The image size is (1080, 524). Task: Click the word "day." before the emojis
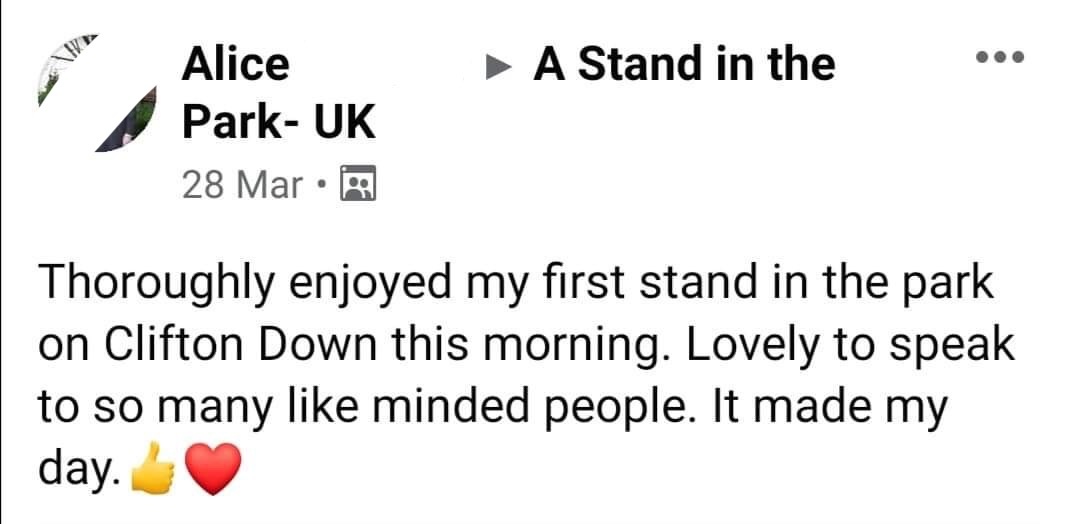pyautogui.click(x=83, y=467)
